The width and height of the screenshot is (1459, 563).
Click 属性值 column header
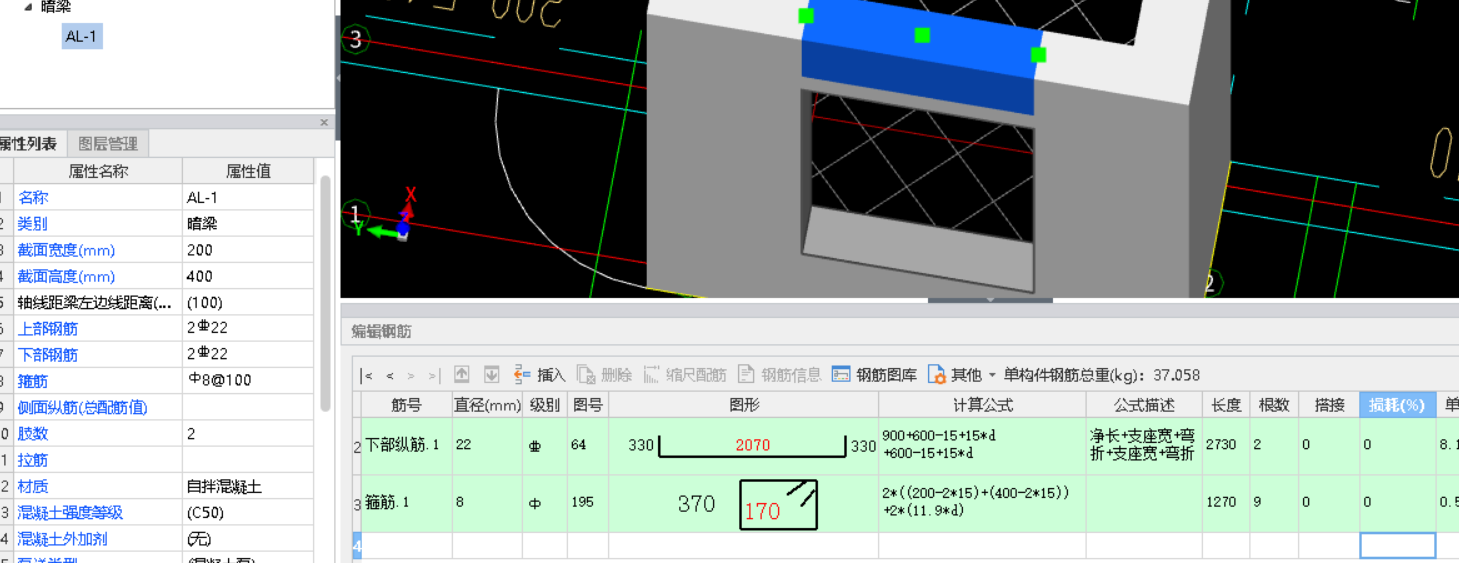(x=248, y=171)
